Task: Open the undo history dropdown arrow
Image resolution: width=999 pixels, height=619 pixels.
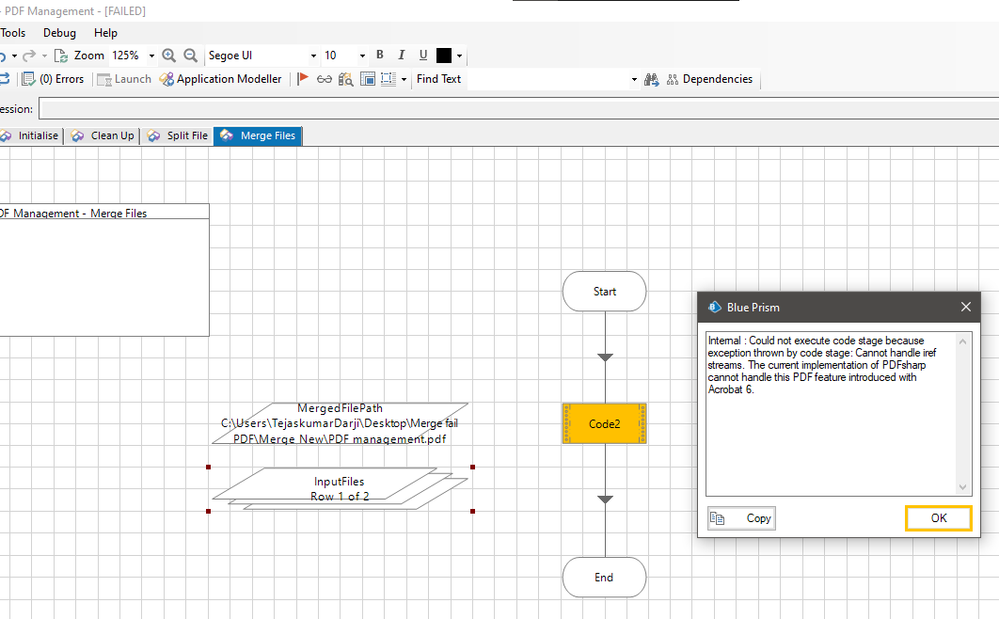Action: click(x=14, y=56)
